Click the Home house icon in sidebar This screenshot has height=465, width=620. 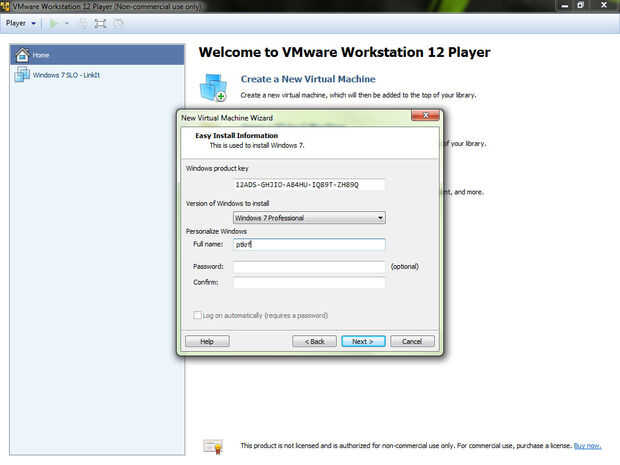(22, 55)
